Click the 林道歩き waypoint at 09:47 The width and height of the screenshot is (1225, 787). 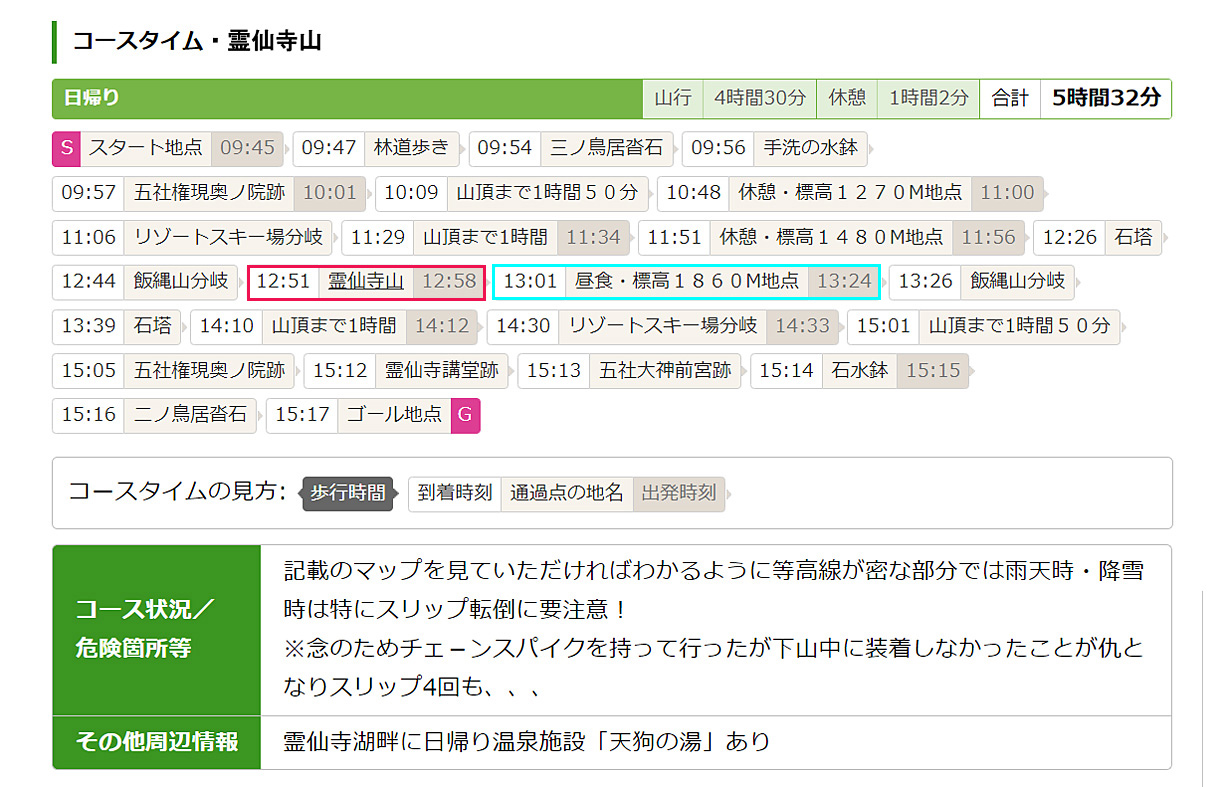(411, 149)
